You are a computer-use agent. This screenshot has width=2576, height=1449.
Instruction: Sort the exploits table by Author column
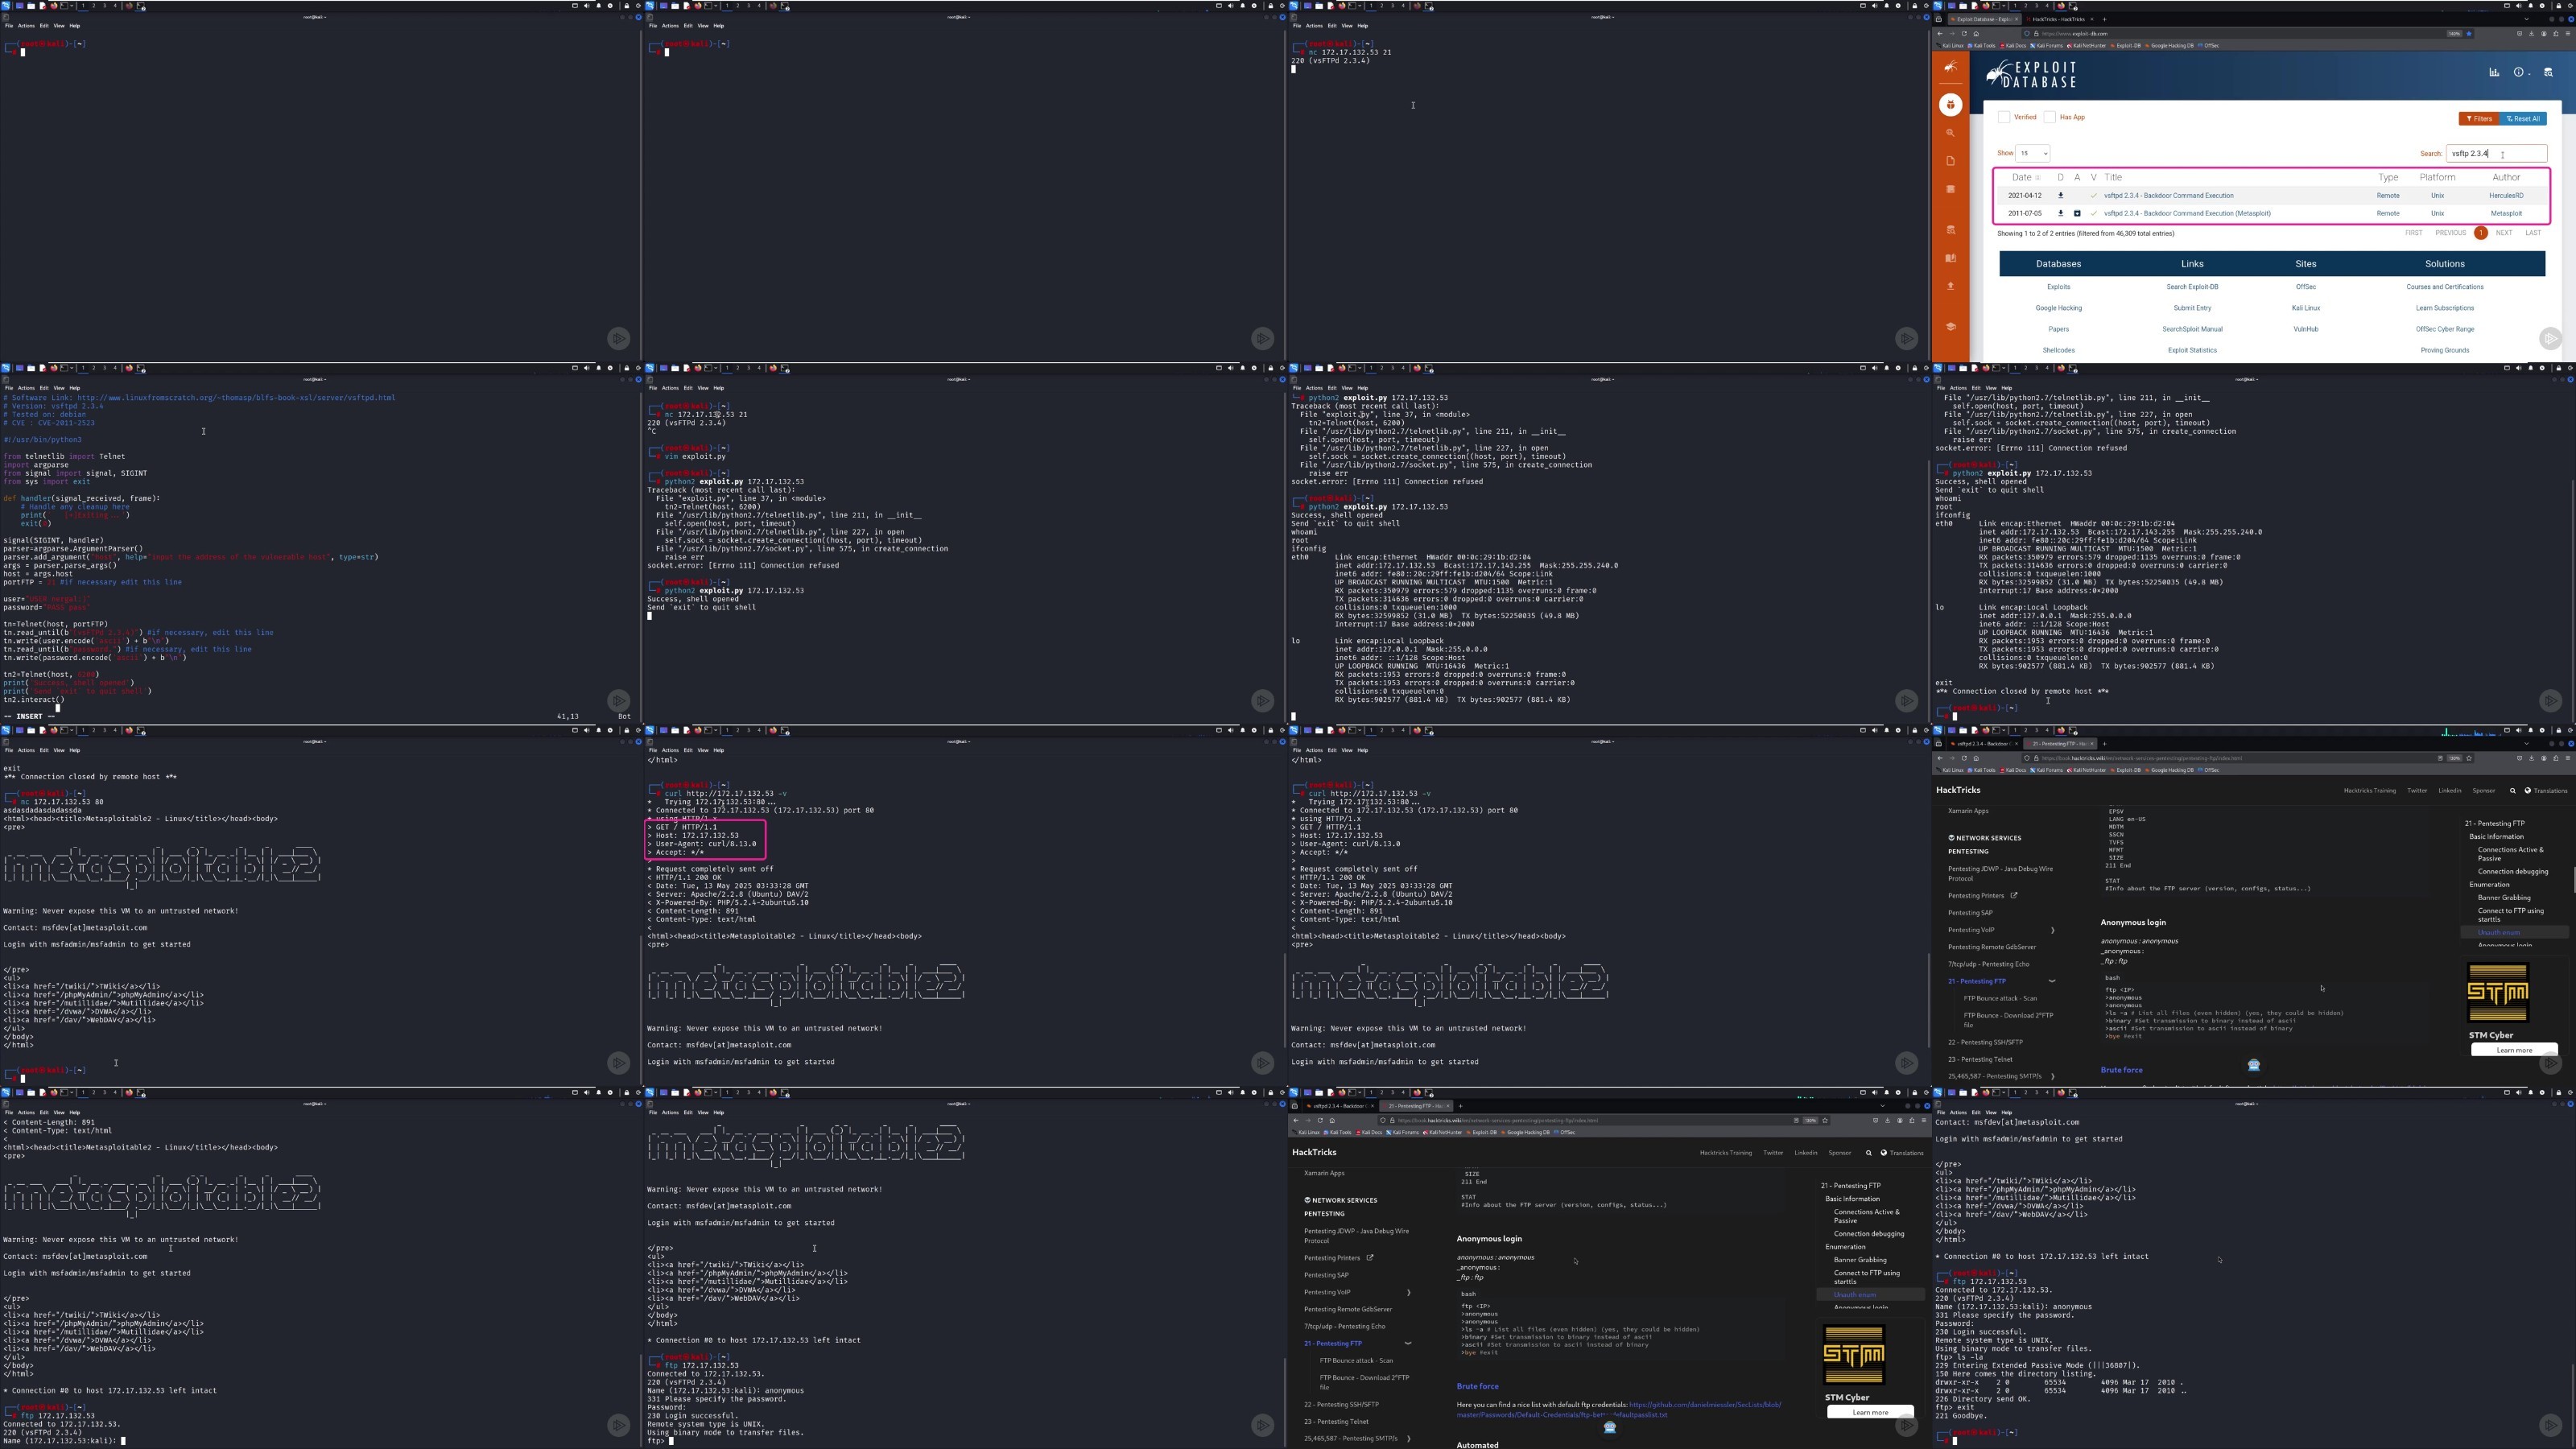(2506, 177)
